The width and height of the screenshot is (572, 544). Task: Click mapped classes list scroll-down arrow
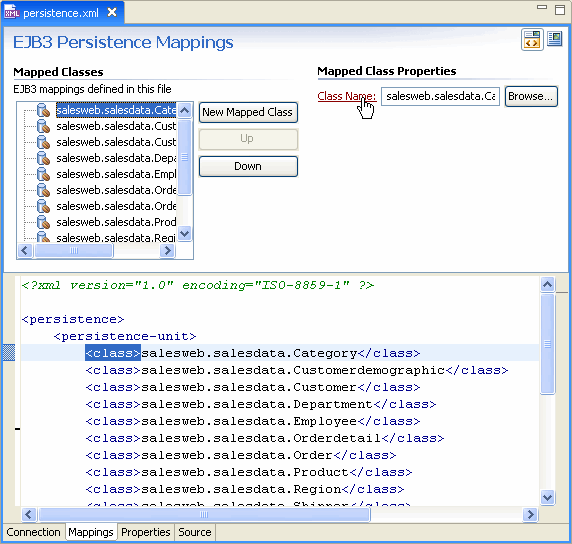[x=185, y=233]
